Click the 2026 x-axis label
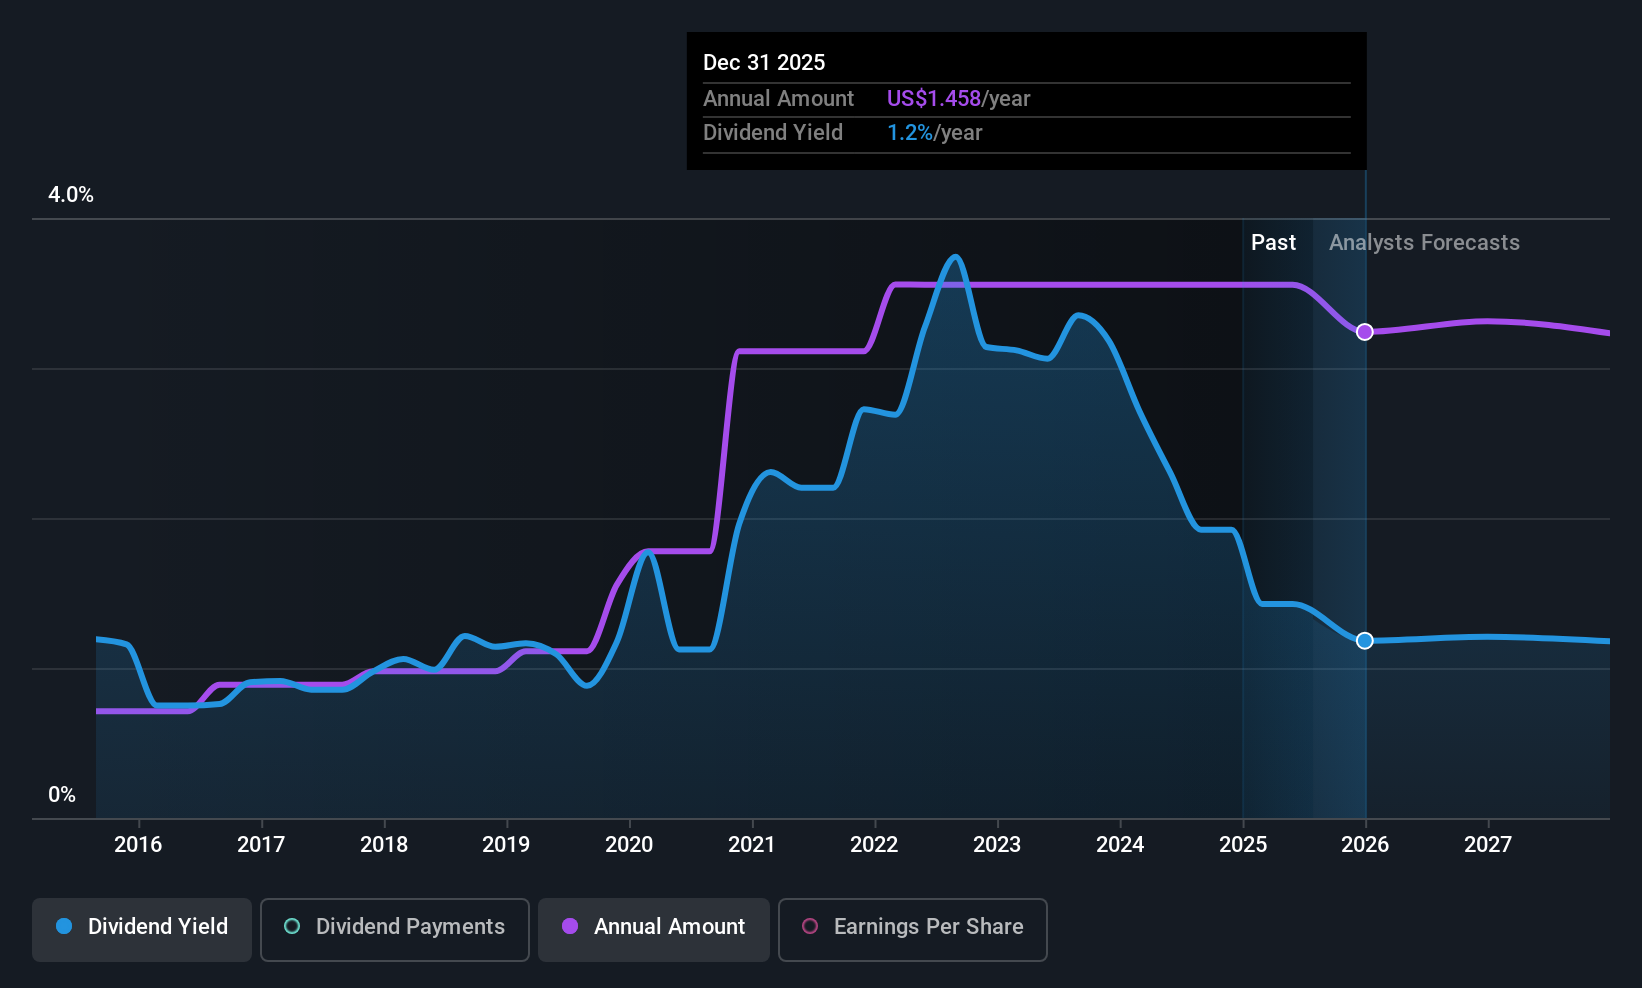 point(1365,845)
